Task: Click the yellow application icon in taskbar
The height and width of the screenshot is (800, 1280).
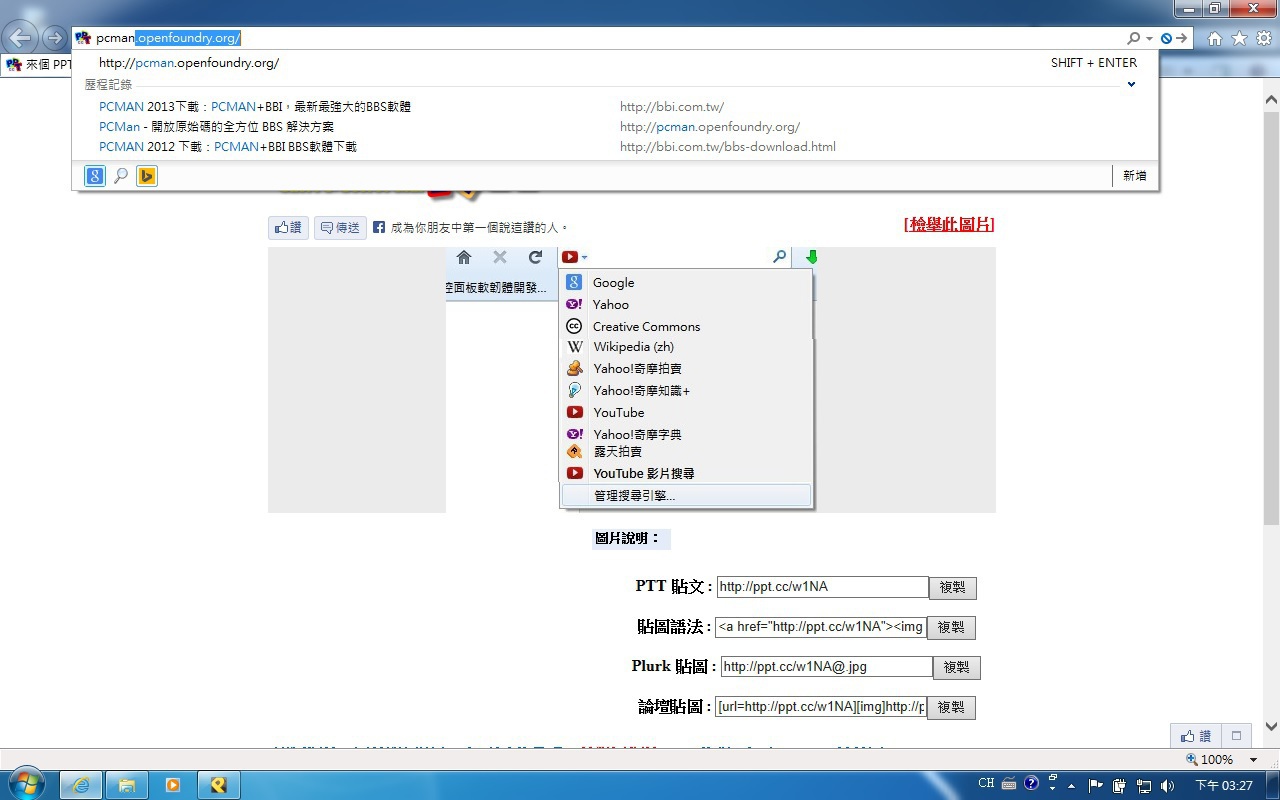Action: [x=219, y=785]
